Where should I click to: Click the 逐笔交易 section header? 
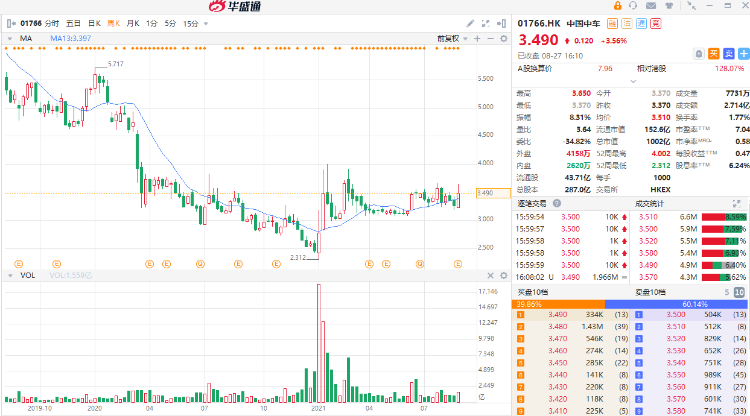532,203
